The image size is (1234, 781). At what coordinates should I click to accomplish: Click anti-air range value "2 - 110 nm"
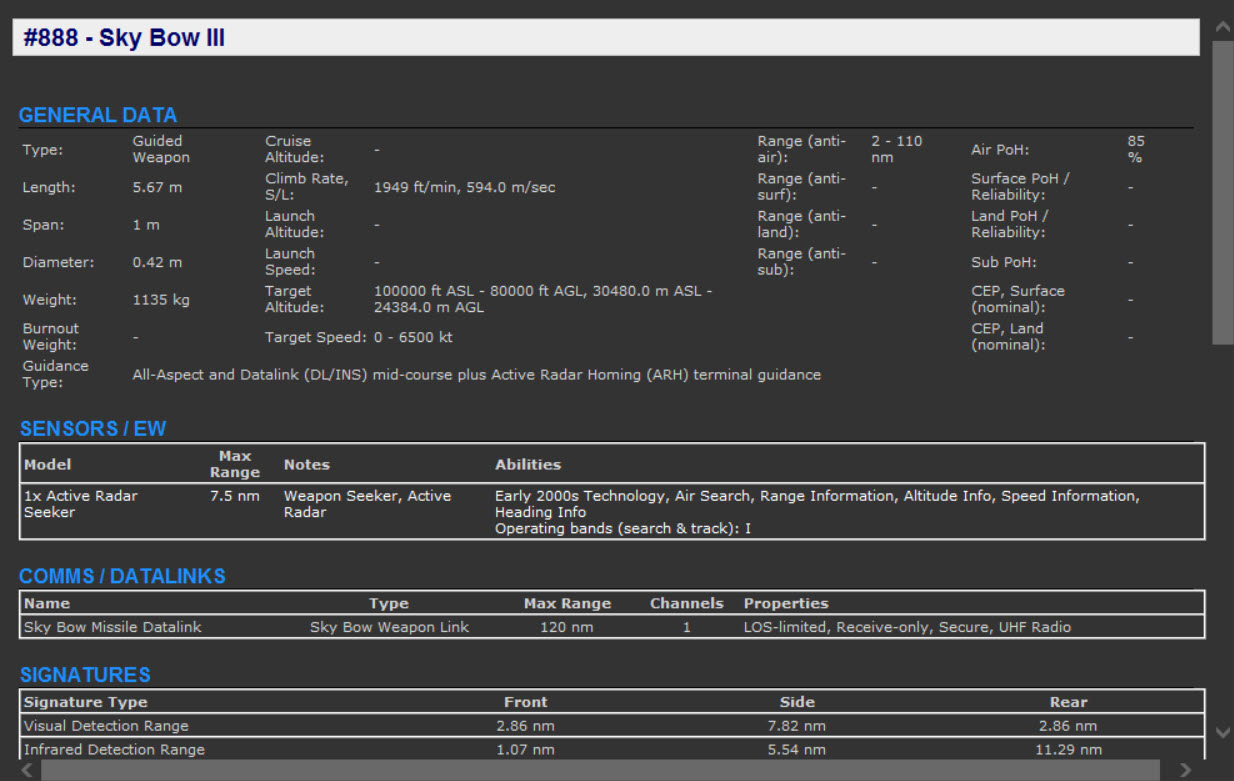click(x=896, y=149)
